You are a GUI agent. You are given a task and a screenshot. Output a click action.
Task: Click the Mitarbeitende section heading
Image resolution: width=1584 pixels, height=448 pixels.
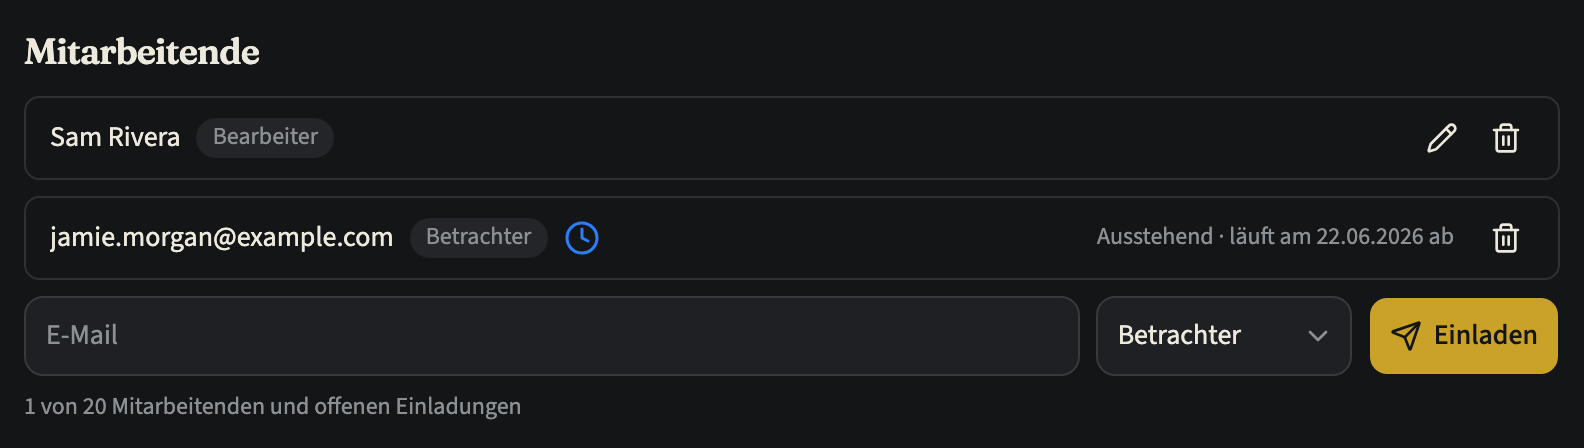[x=142, y=52]
